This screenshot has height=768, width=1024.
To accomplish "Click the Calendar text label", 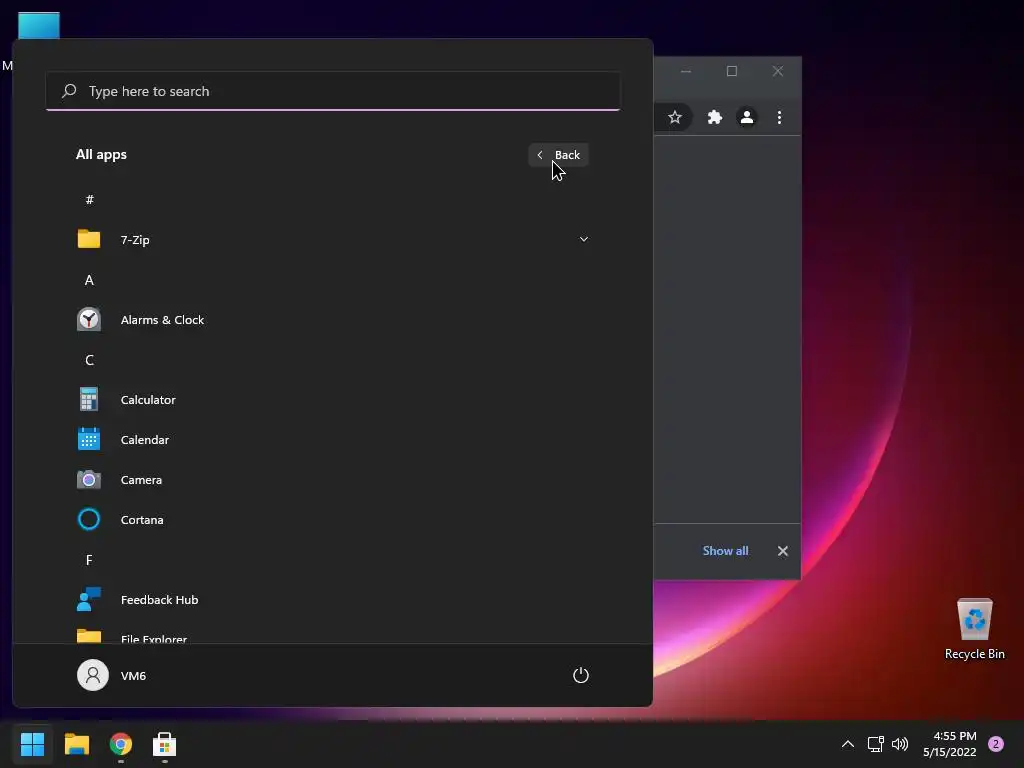I will (x=144, y=440).
